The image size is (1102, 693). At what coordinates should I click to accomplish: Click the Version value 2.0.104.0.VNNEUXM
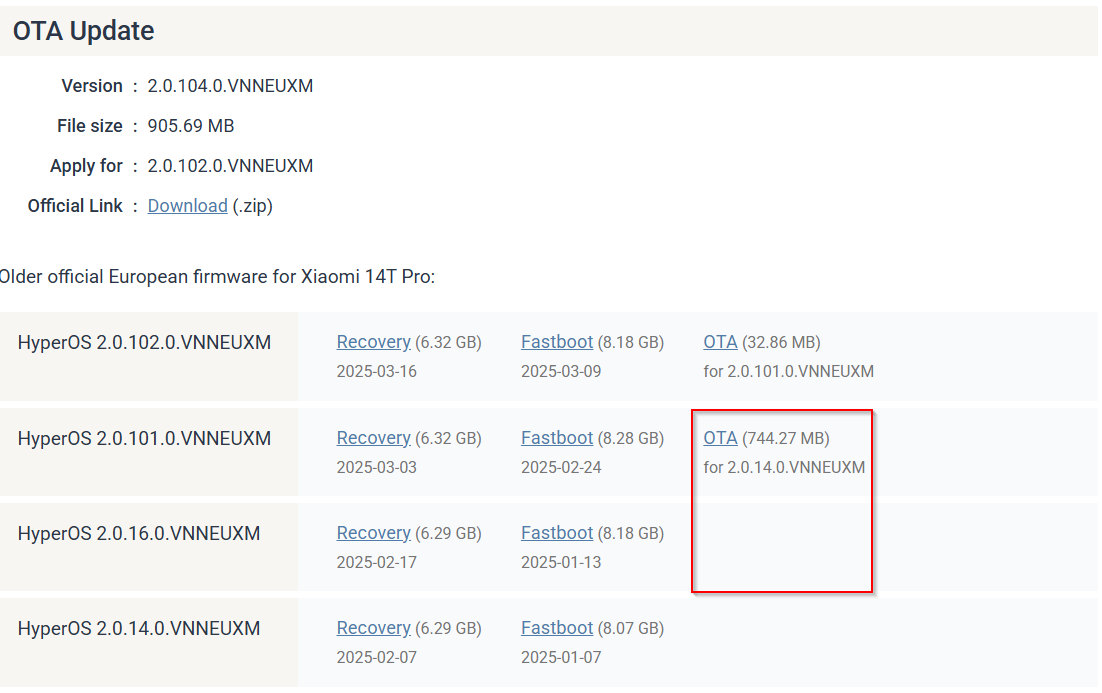230,86
